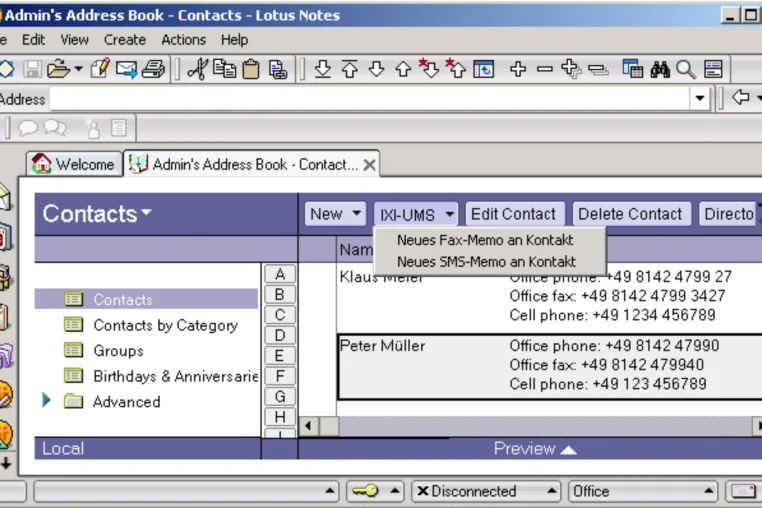Screen dimensions: 762x508
Task: Expand the Advanced folder triangle
Action: pos(46,400)
